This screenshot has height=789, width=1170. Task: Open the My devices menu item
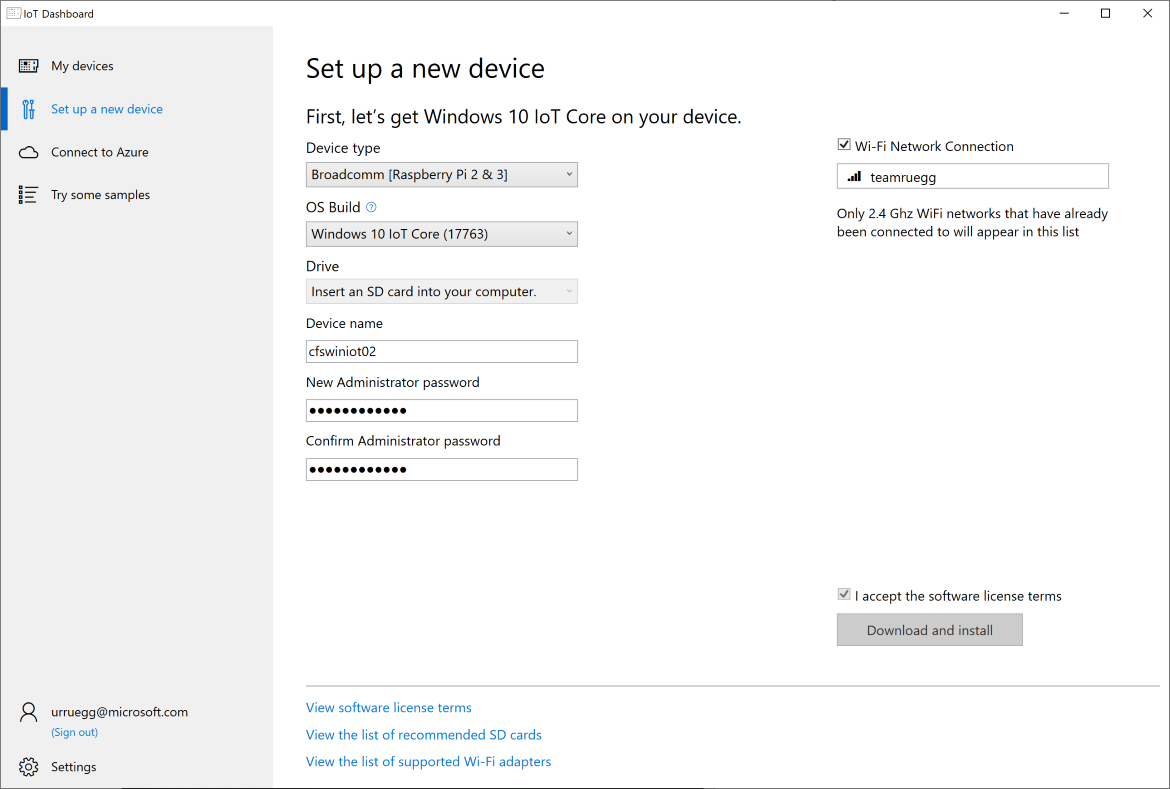pos(137,66)
